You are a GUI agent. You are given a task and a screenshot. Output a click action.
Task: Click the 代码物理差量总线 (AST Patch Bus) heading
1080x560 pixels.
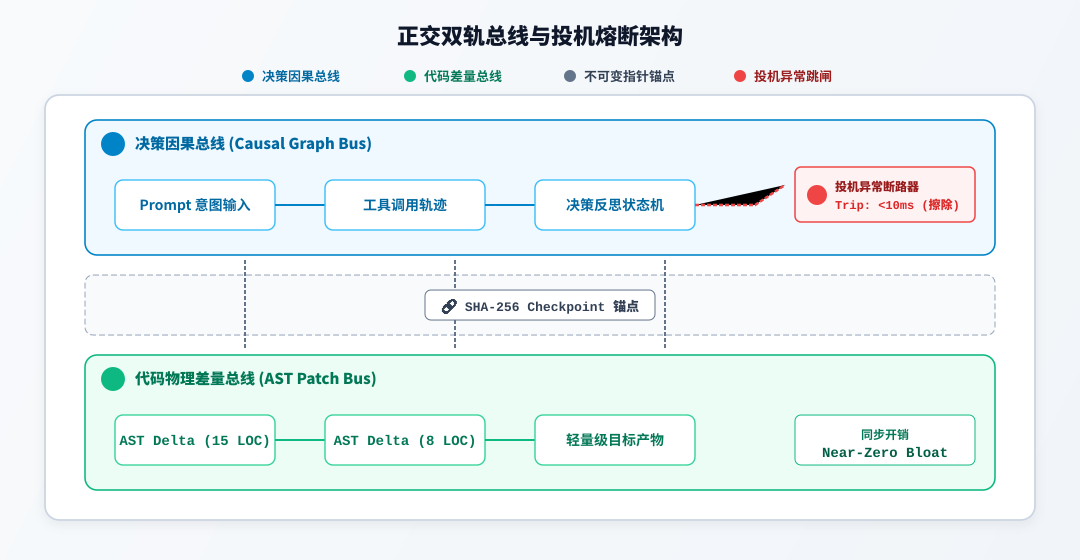point(256,379)
